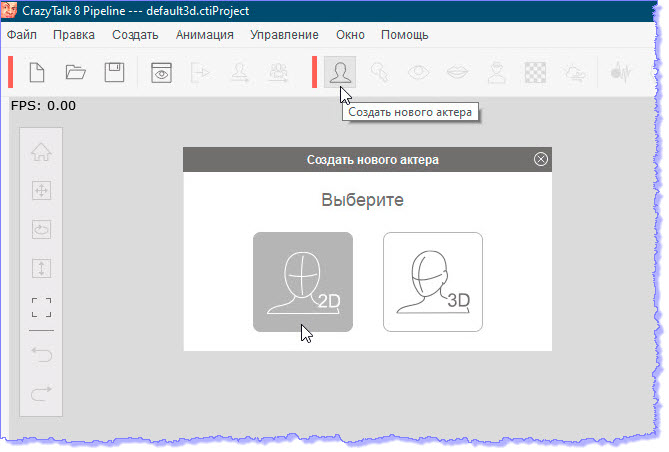Open the Окно menu
669x452 pixels.
pyautogui.click(x=350, y=35)
